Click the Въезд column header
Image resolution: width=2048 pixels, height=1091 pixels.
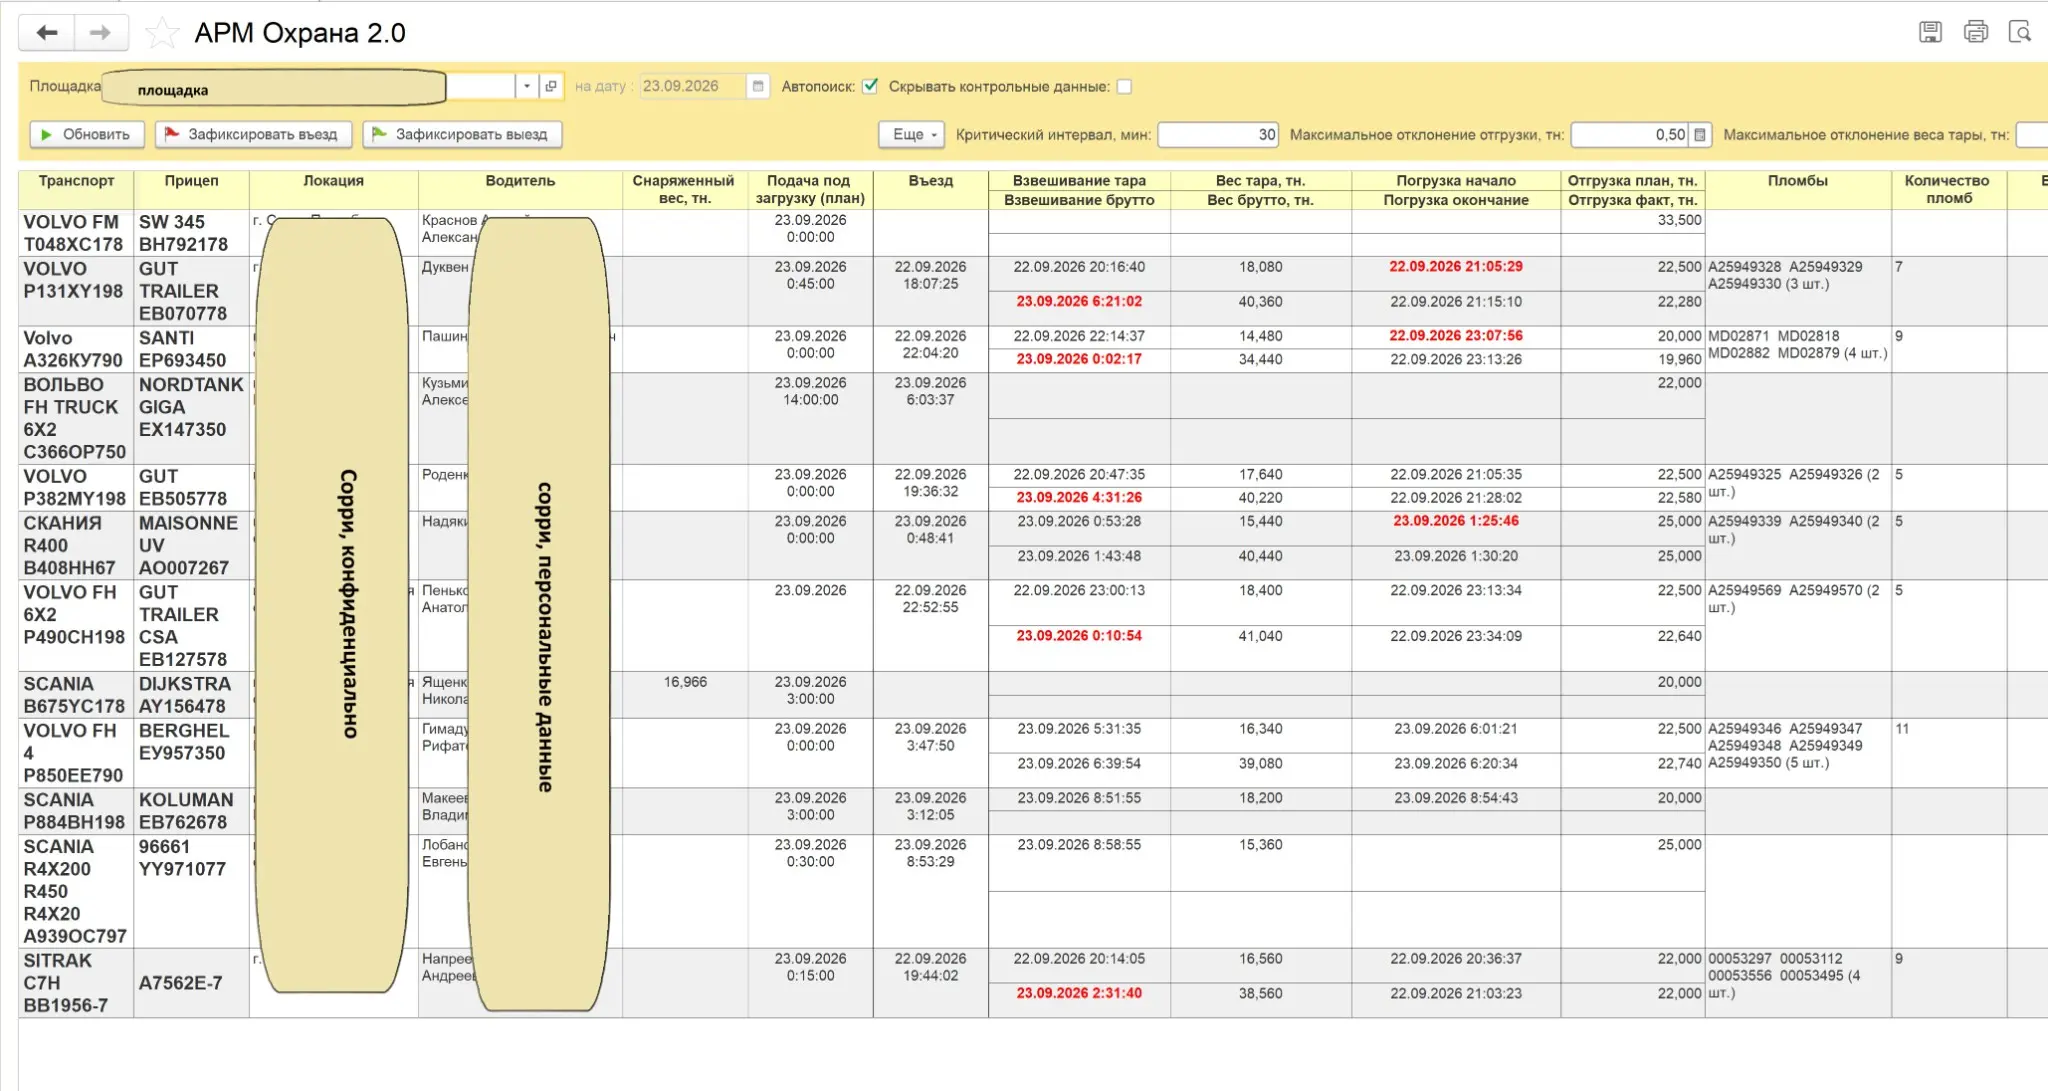[930, 190]
